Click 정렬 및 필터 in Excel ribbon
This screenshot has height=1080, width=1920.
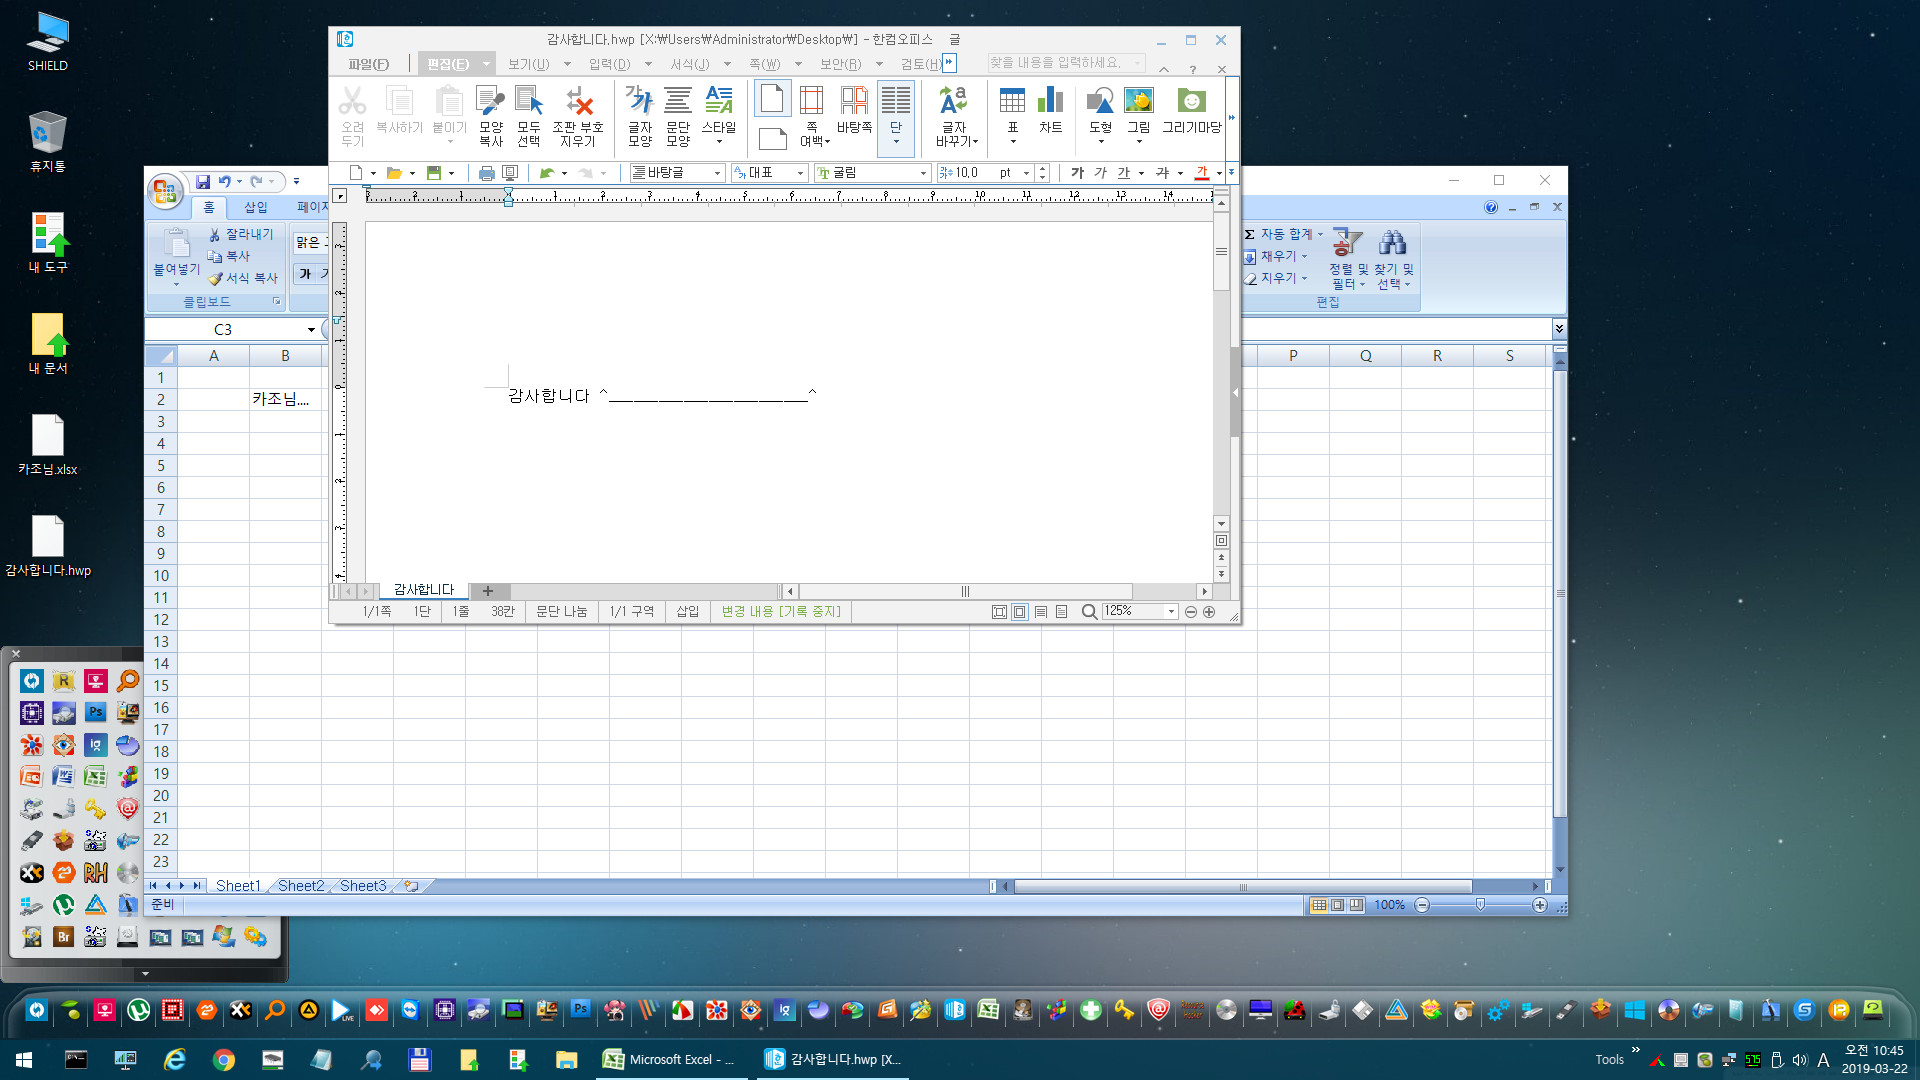[1348, 258]
